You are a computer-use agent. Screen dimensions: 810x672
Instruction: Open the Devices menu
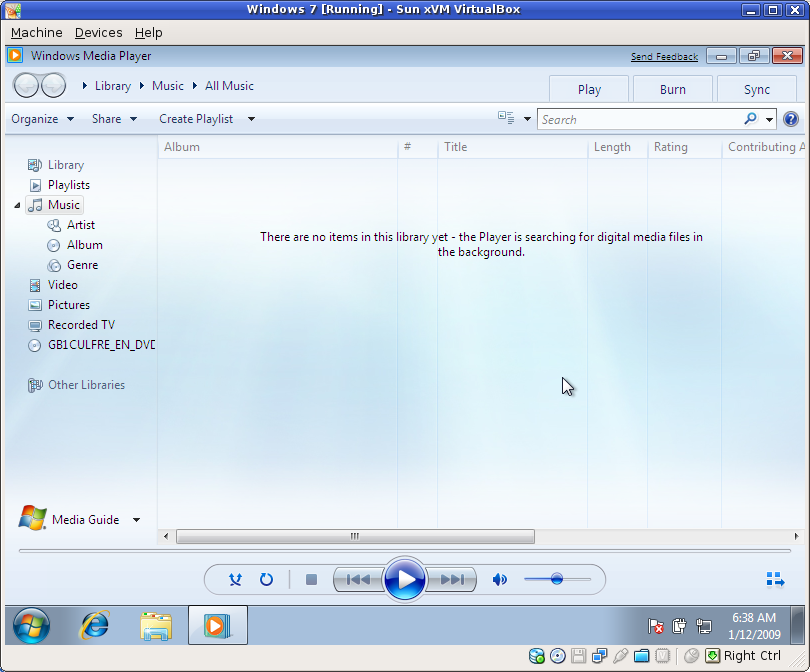(98, 32)
